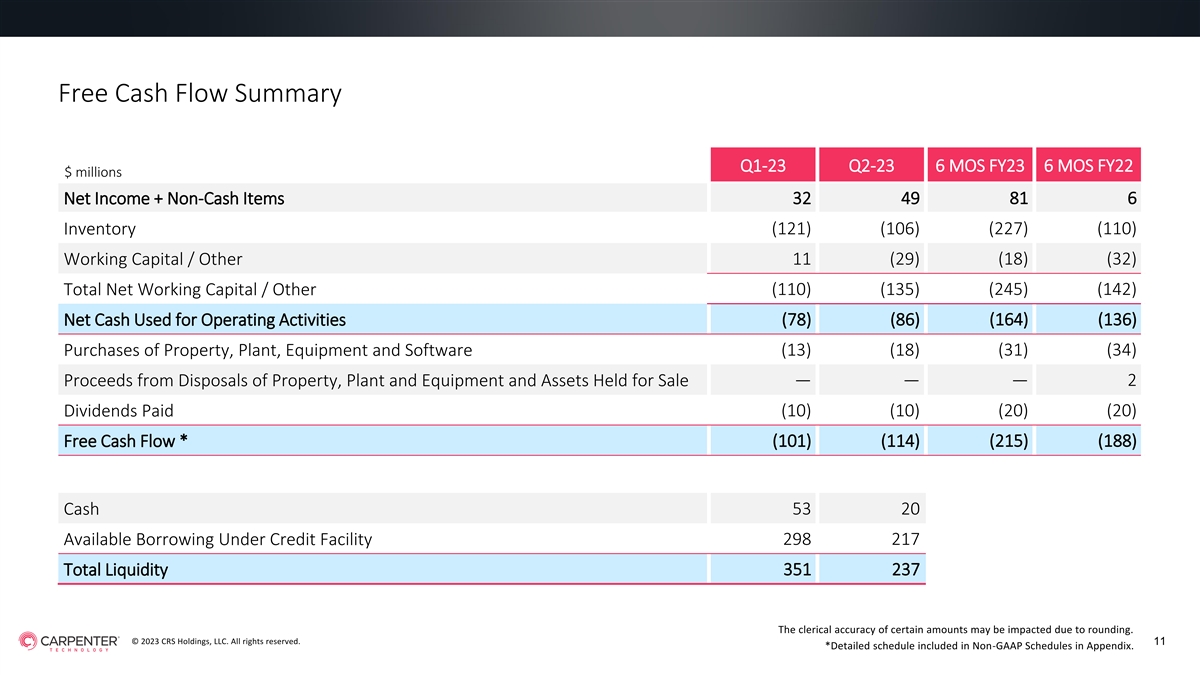Select the Working Capital / Other row label
Image resolution: width=1200 pixels, height=675 pixels.
[x=153, y=259]
